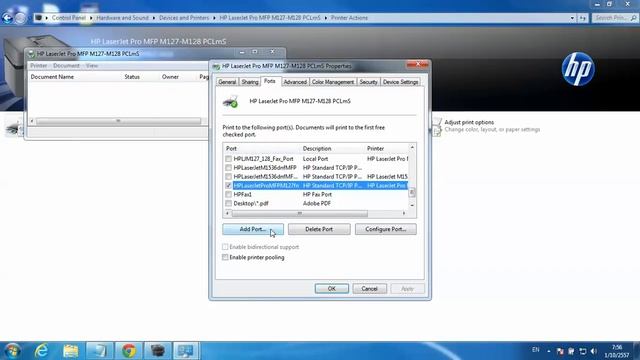This screenshot has height=360, width=640.
Task: Open the Color Management tab
Action: [x=333, y=82]
